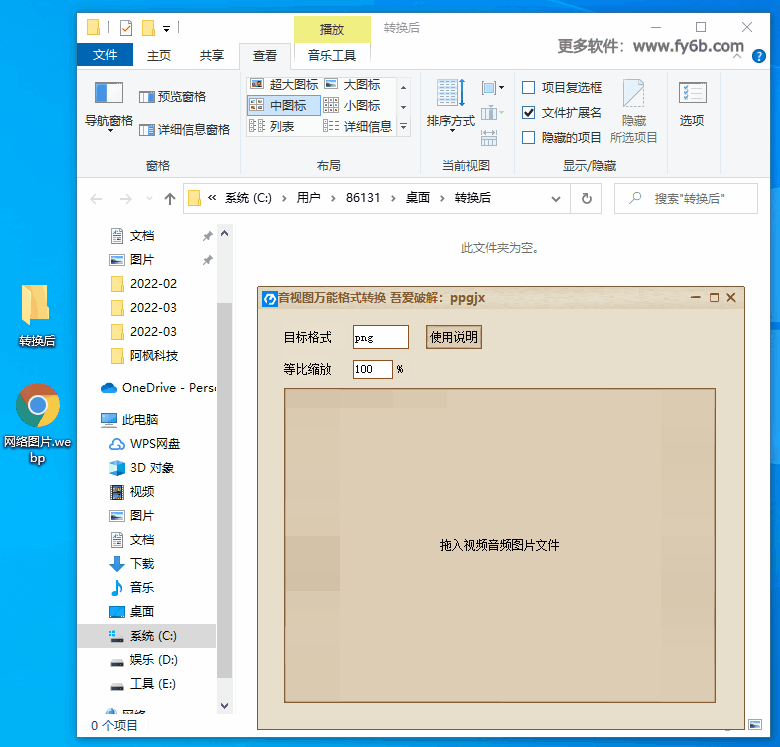Open the sort by icon
This screenshot has height=747, width=780.
point(449,94)
